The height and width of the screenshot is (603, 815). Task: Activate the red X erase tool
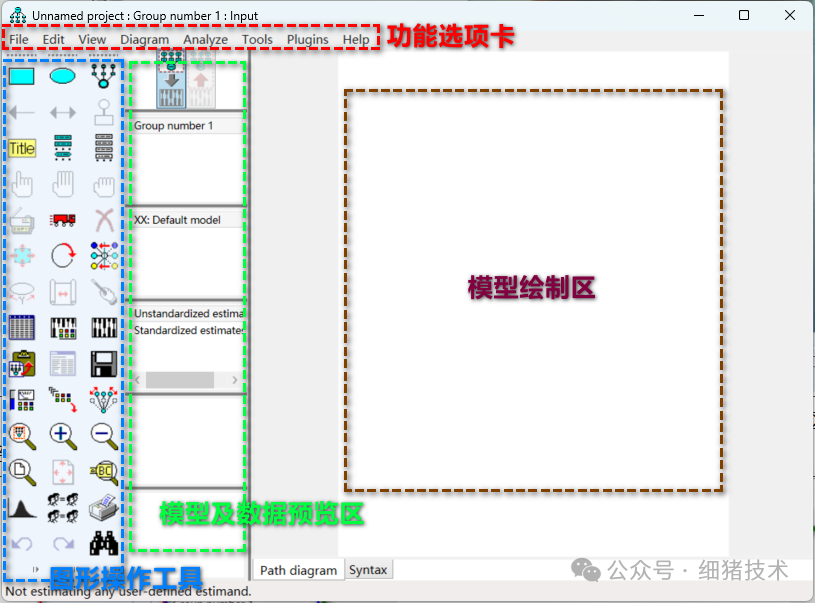click(x=103, y=220)
